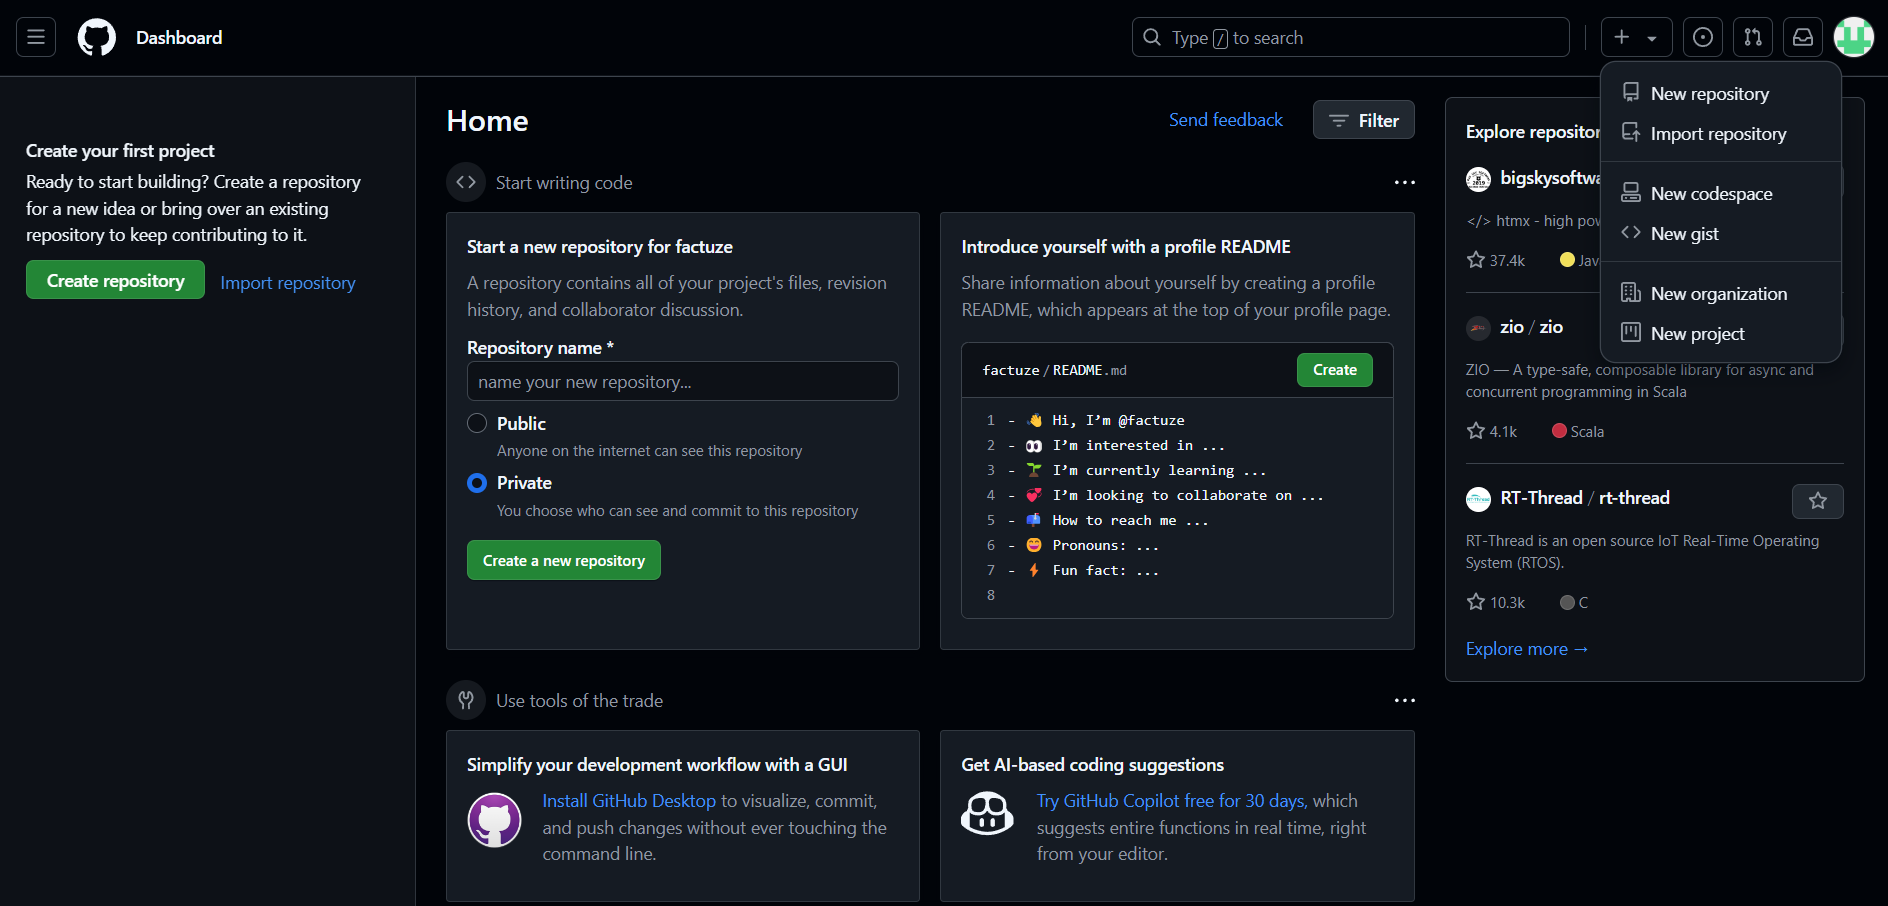Select the Private visibility radio button
This screenshot has width=1888, height=906.
click(477, 483)
